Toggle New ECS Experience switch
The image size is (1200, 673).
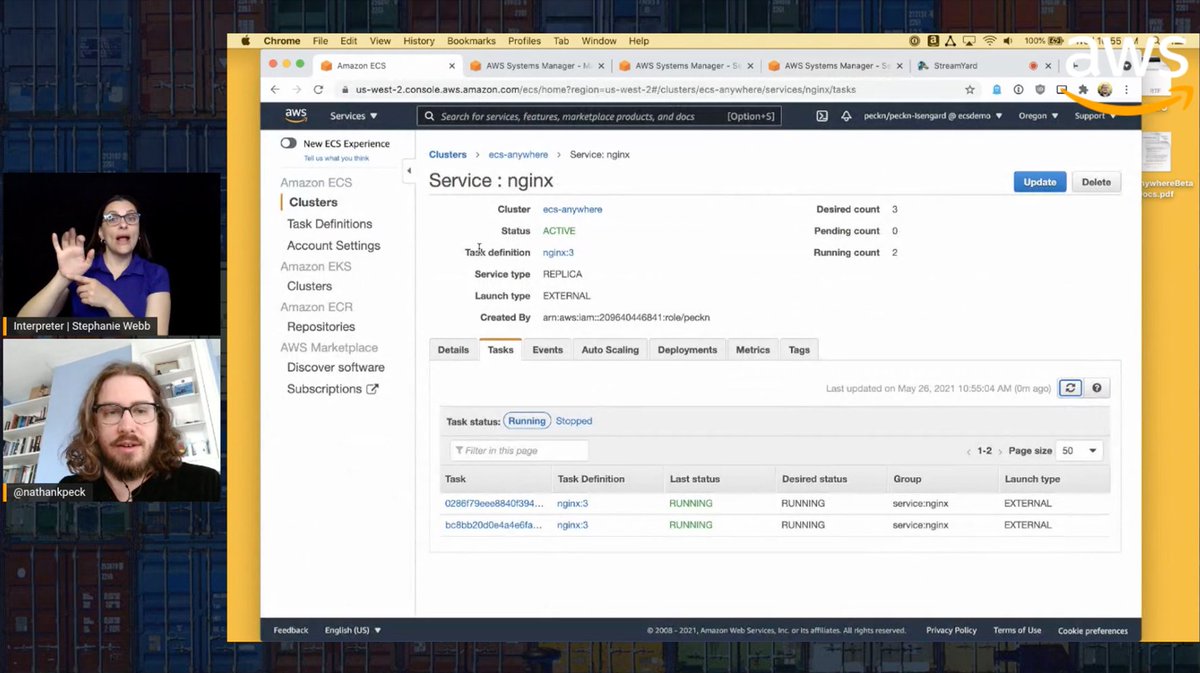pos(289,144)
